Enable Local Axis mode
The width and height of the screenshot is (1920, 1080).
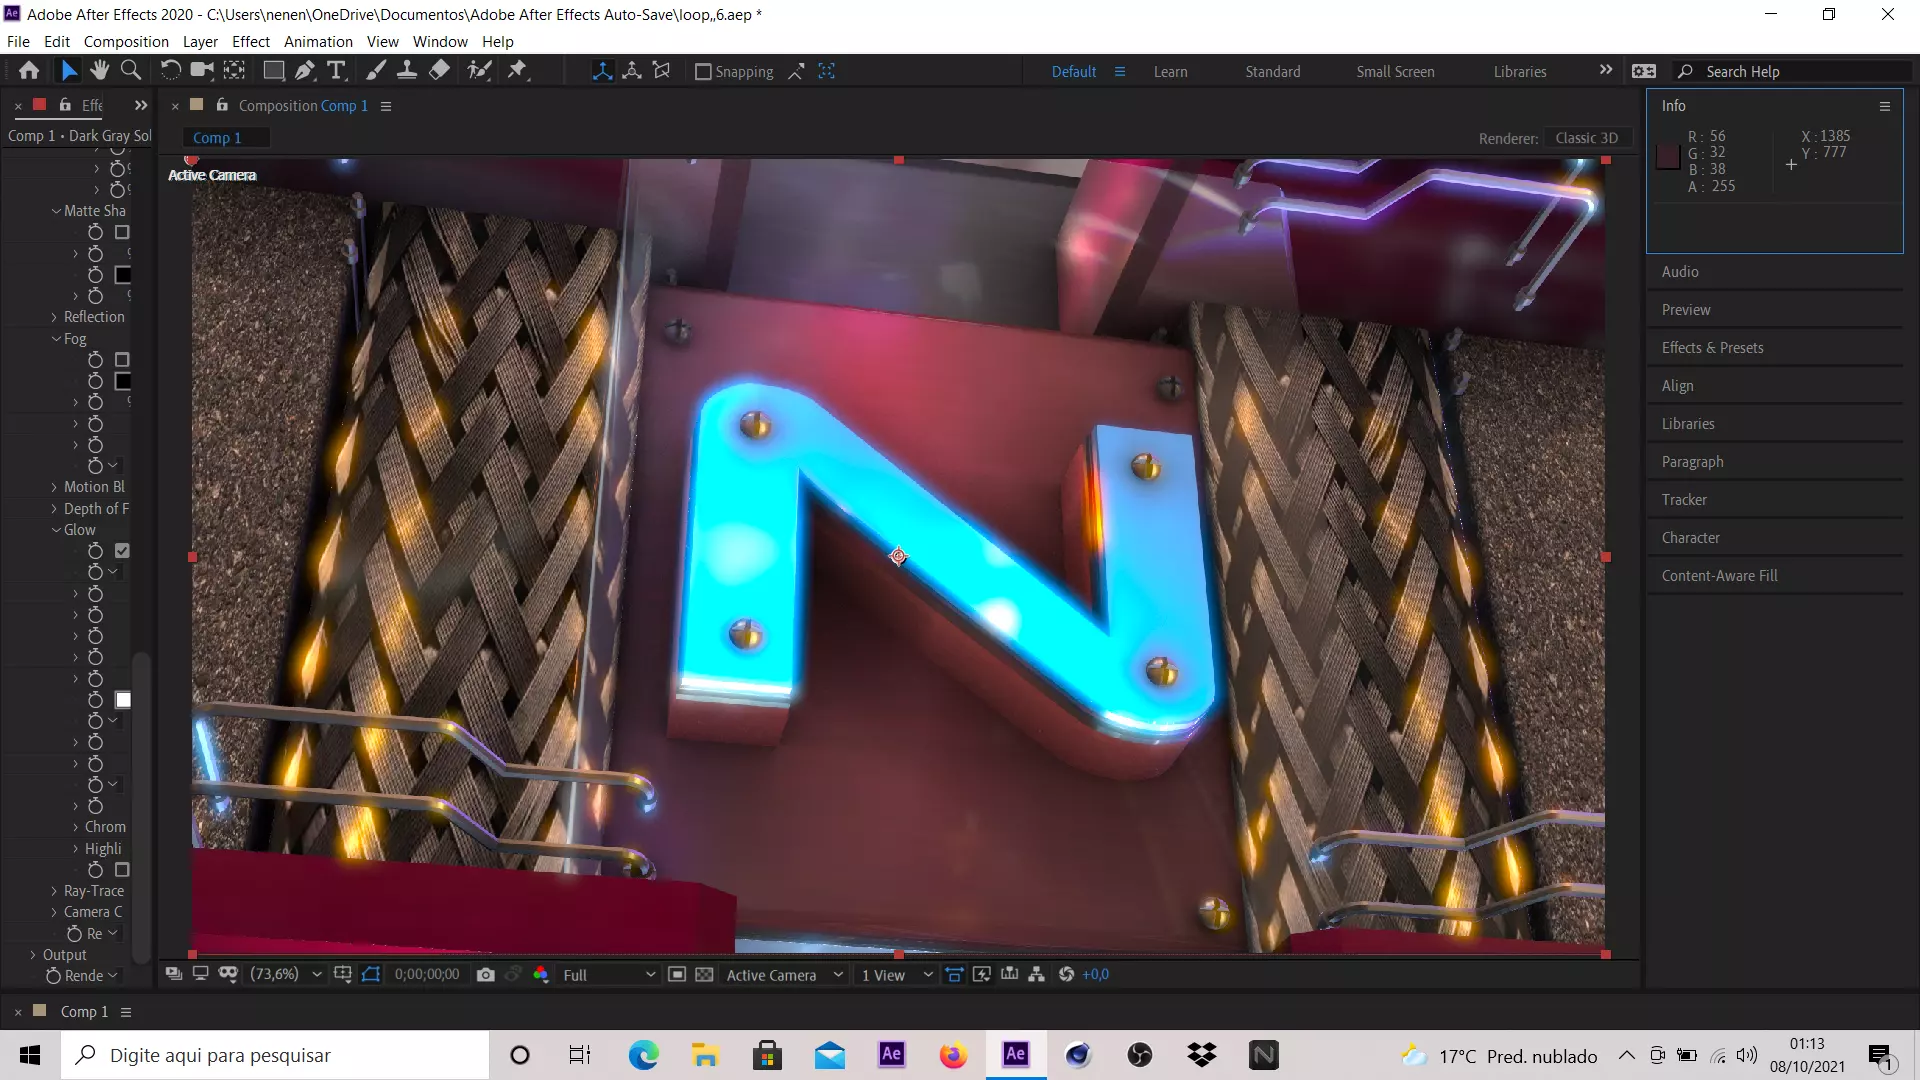[x=602, y=71]
